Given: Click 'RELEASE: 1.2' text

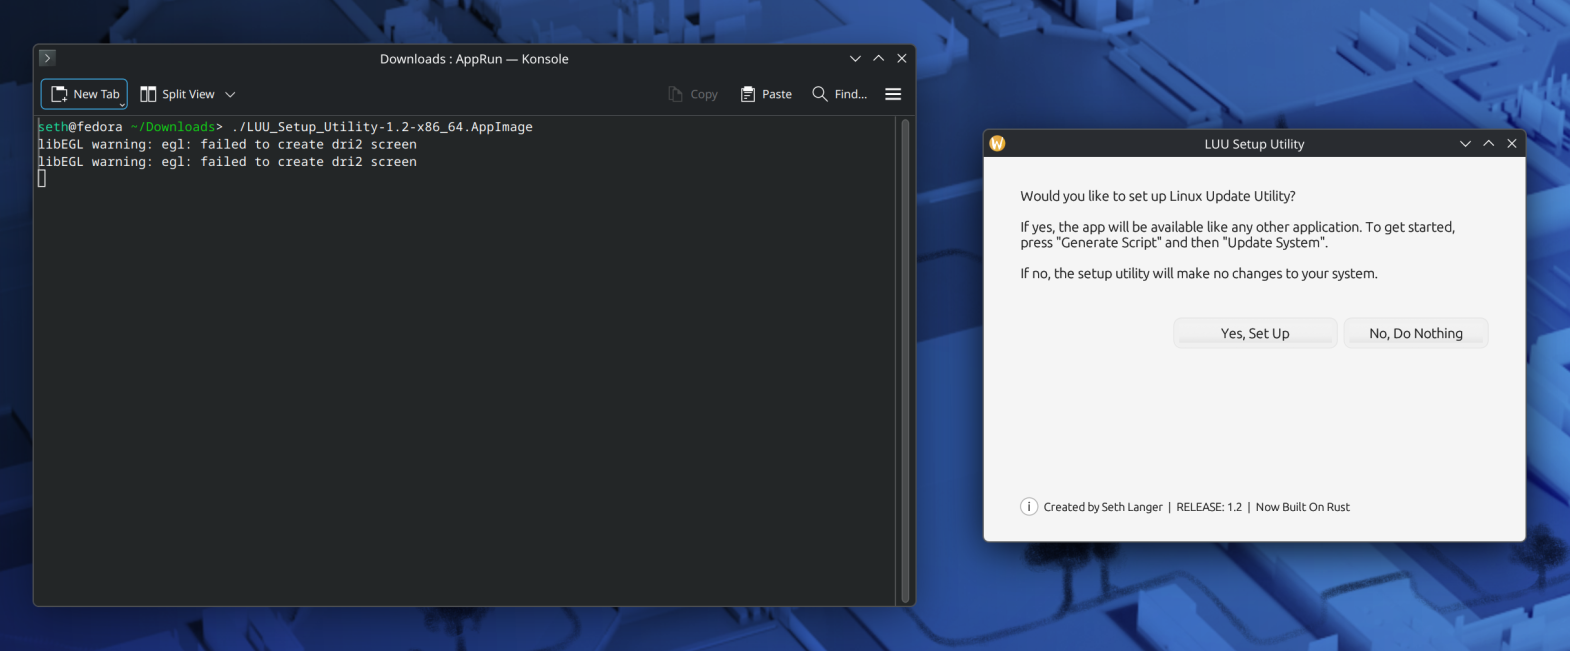Looking at the screenshot, I should click(x=1209, y=507).
